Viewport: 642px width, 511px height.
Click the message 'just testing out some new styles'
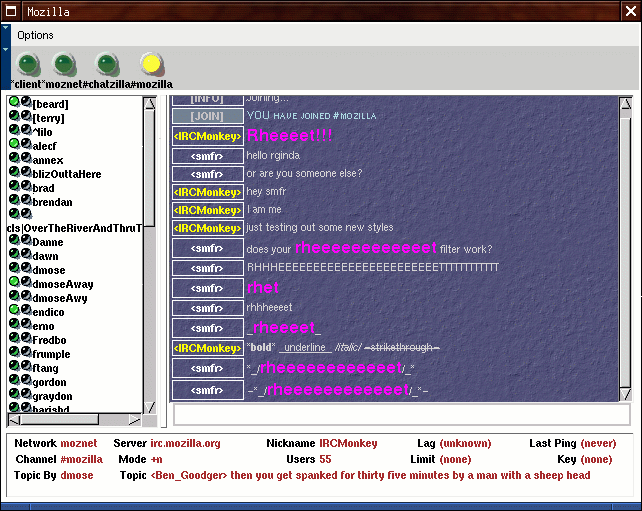pyautogui.click(x=319, y=227)
